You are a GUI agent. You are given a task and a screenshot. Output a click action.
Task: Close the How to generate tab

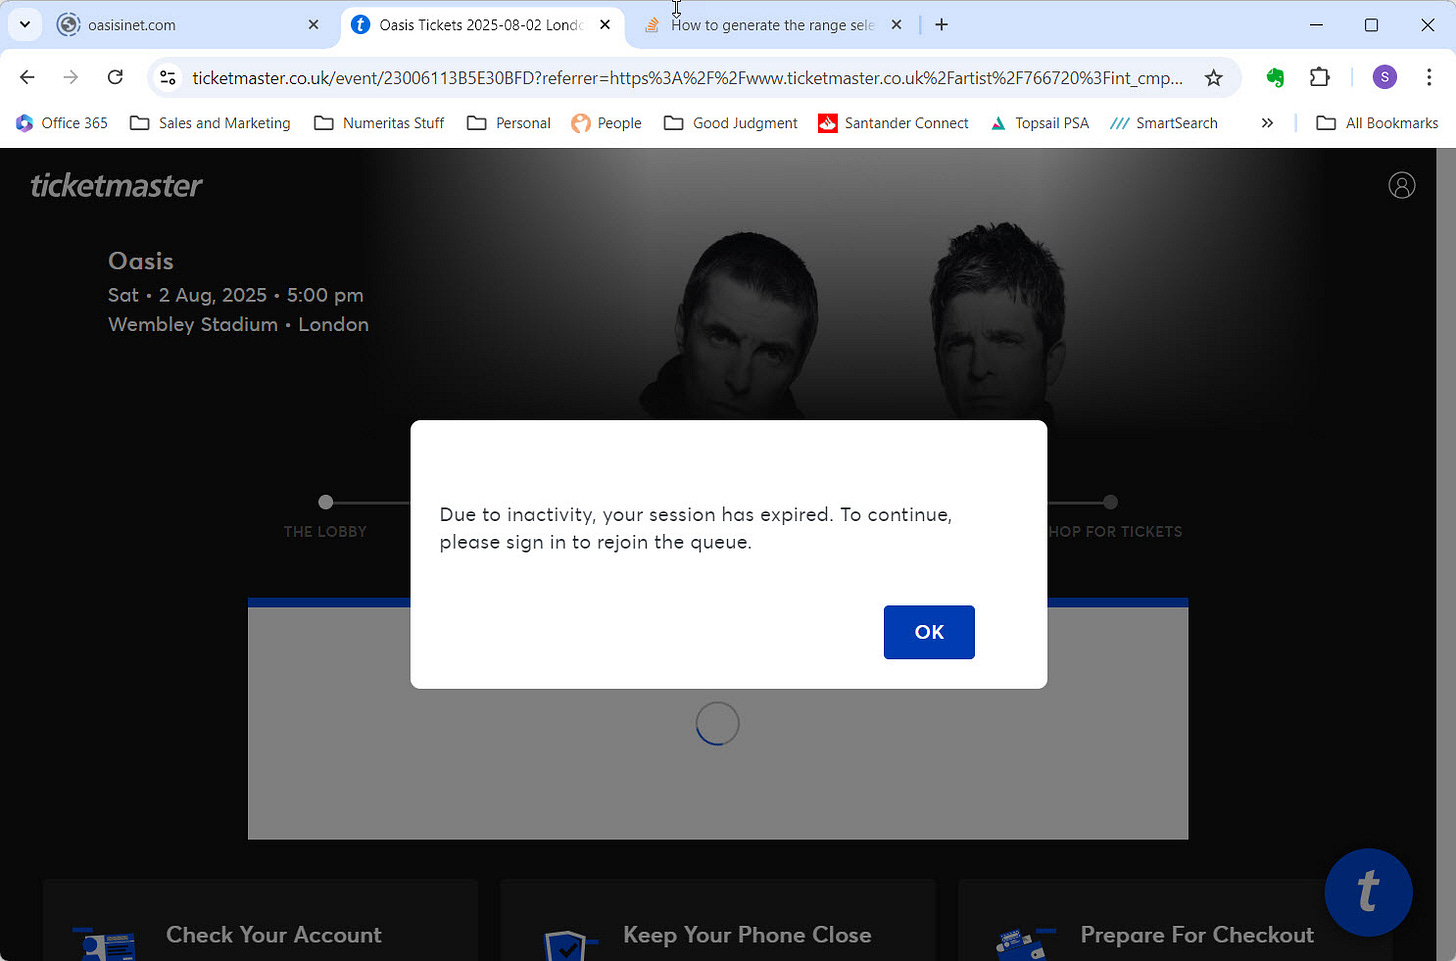(x=896, y=25)
